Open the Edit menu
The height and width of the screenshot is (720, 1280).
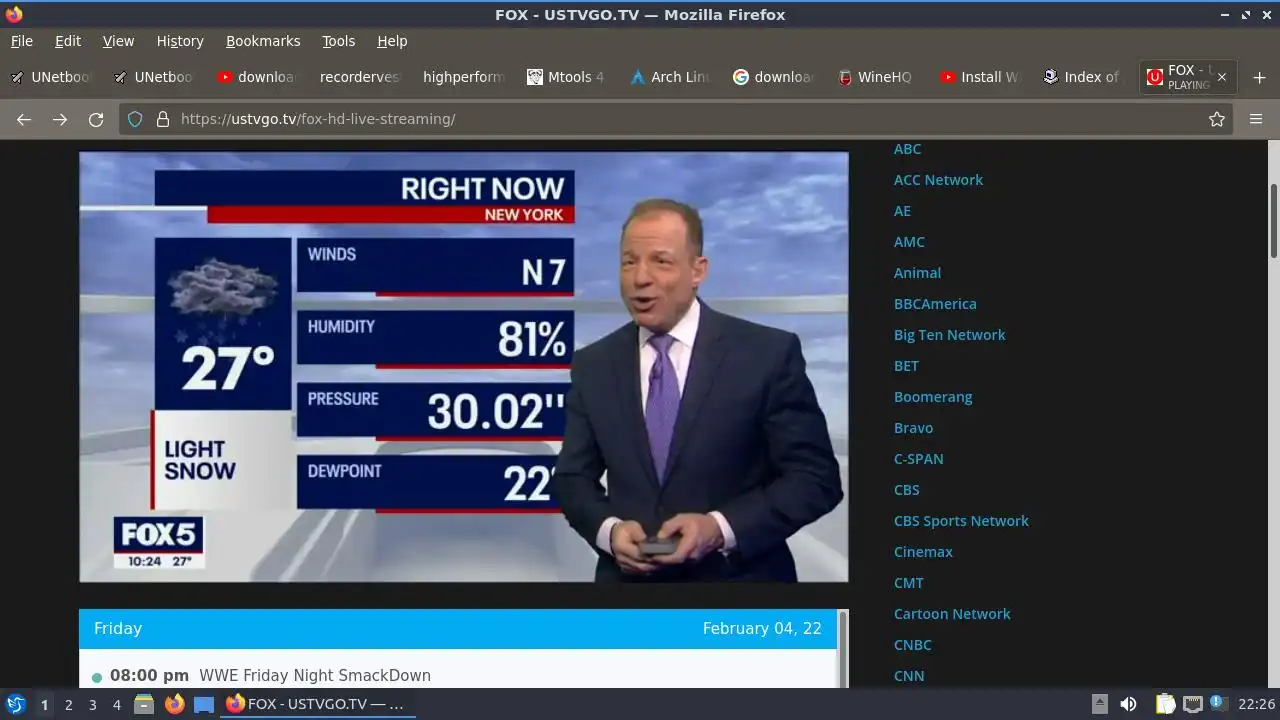tap(68, 41)
